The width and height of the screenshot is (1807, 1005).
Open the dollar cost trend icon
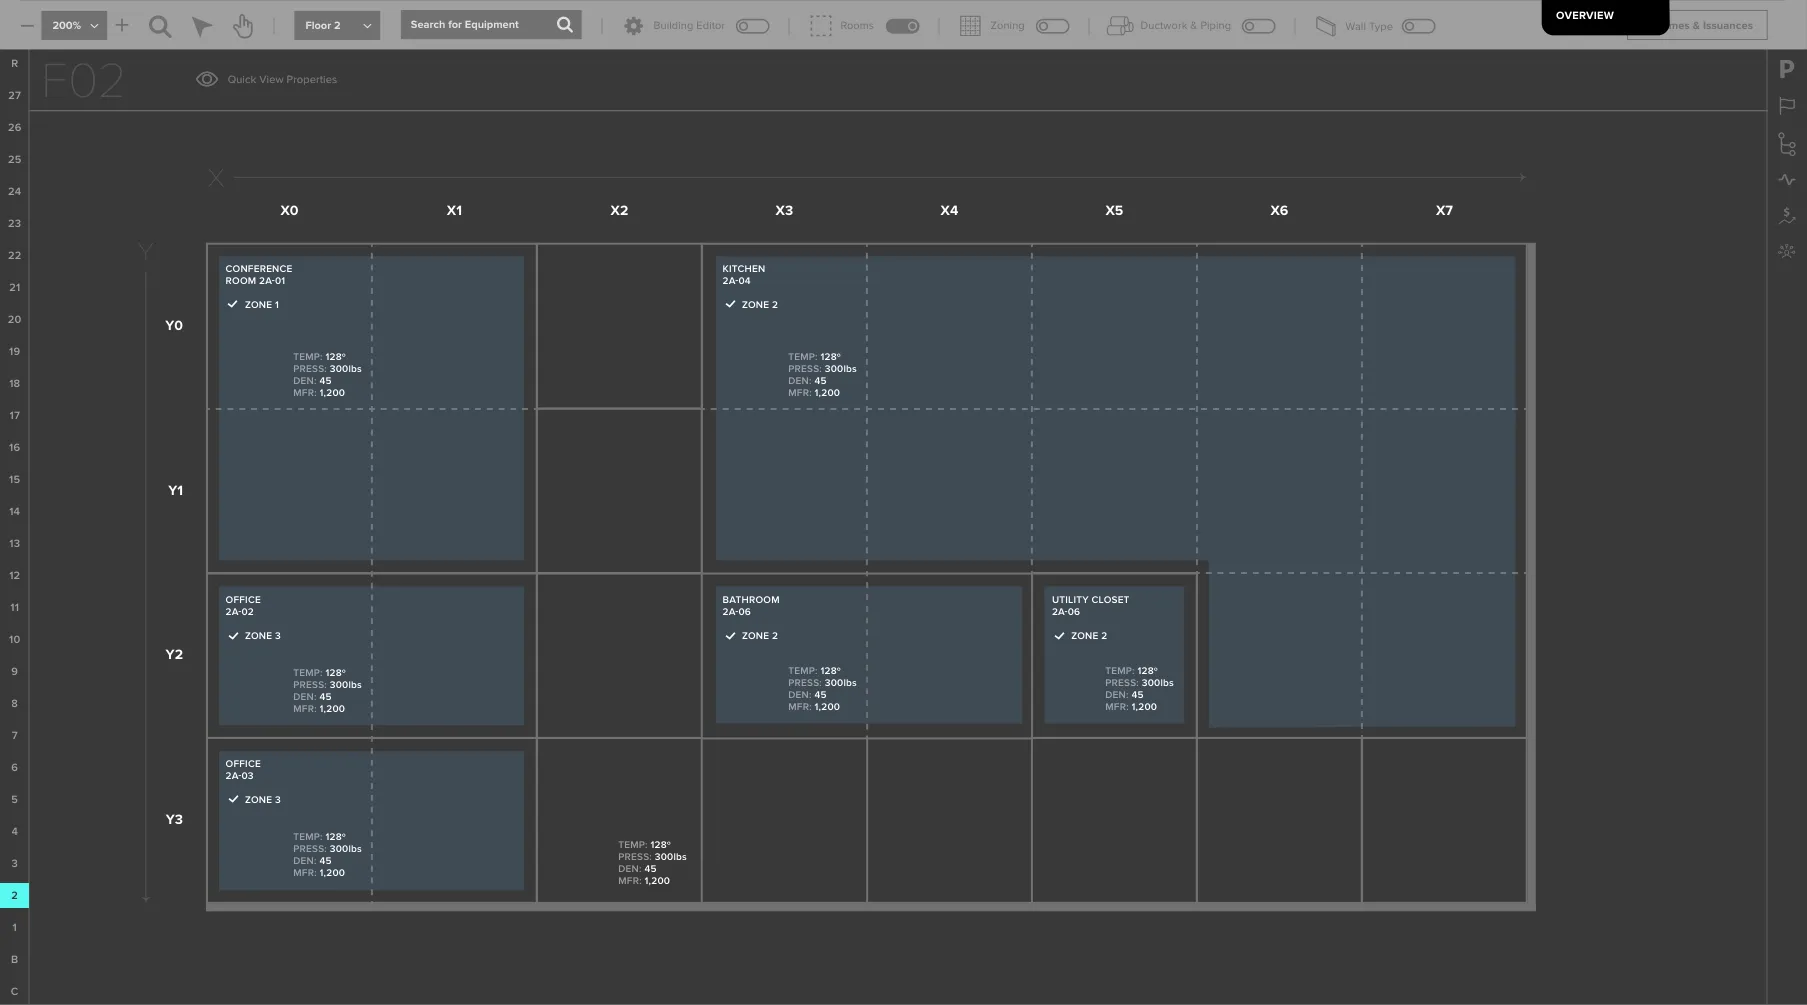pyautogui.click(x=1787, y=215)
